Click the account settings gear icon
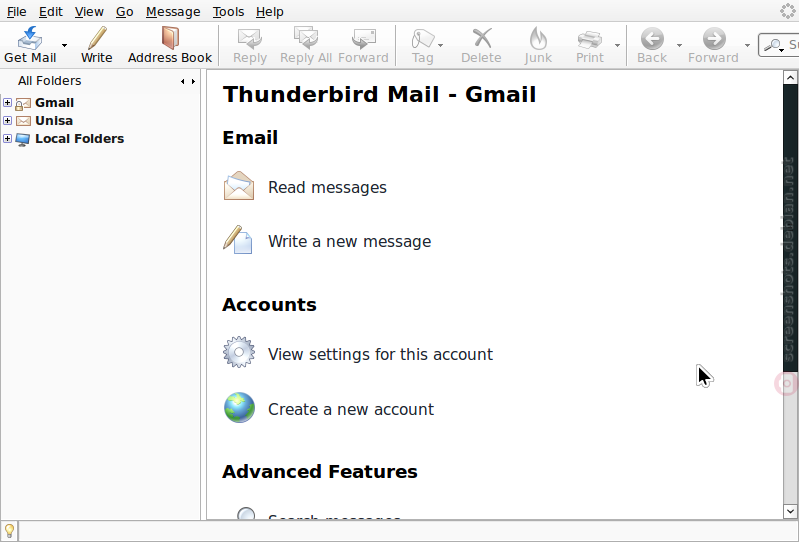This screenshot has width=799, height=542. 238,351
